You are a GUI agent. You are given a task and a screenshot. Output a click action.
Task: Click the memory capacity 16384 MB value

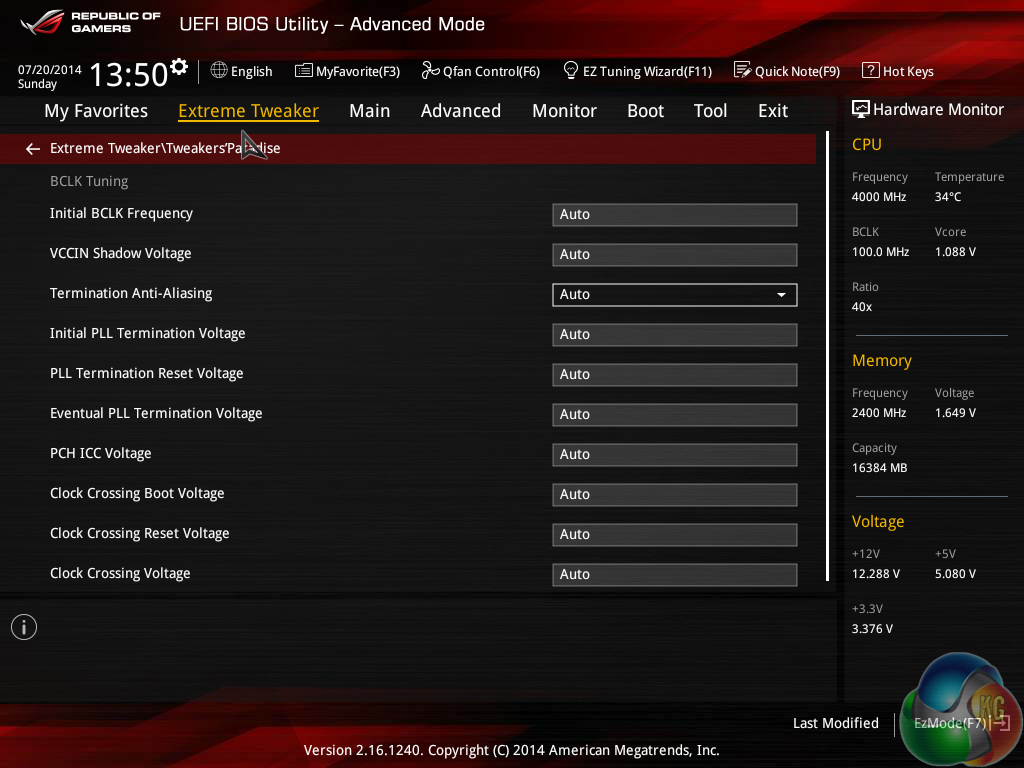pos(879,468)
